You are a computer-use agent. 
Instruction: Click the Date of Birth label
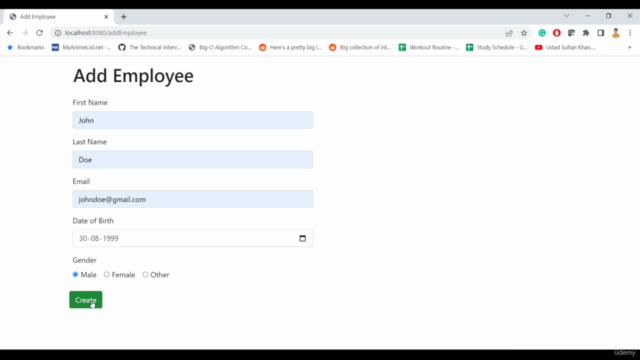coord(93,221)
